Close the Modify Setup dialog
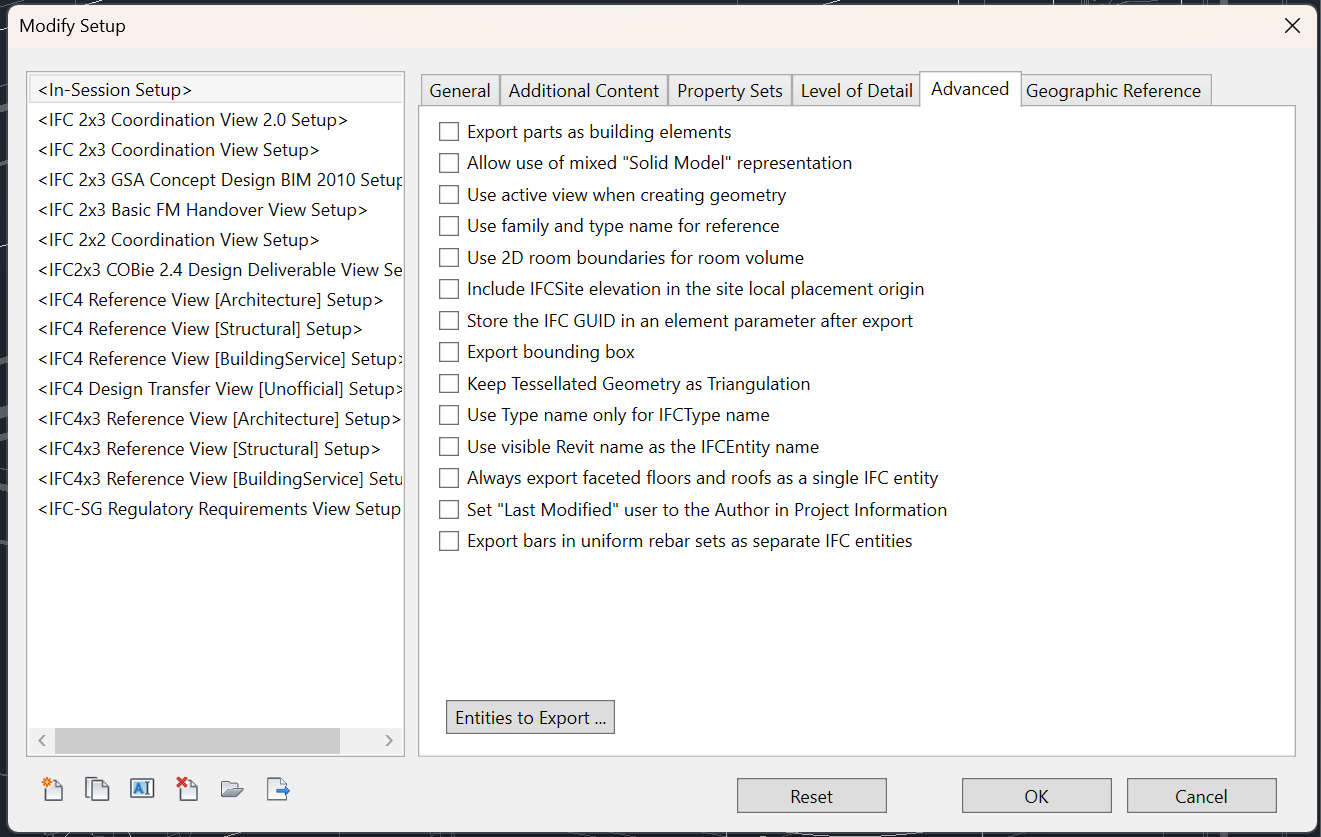This screenshot has width=1321, height=837. pyautogui.click(x=1292, y=26)
